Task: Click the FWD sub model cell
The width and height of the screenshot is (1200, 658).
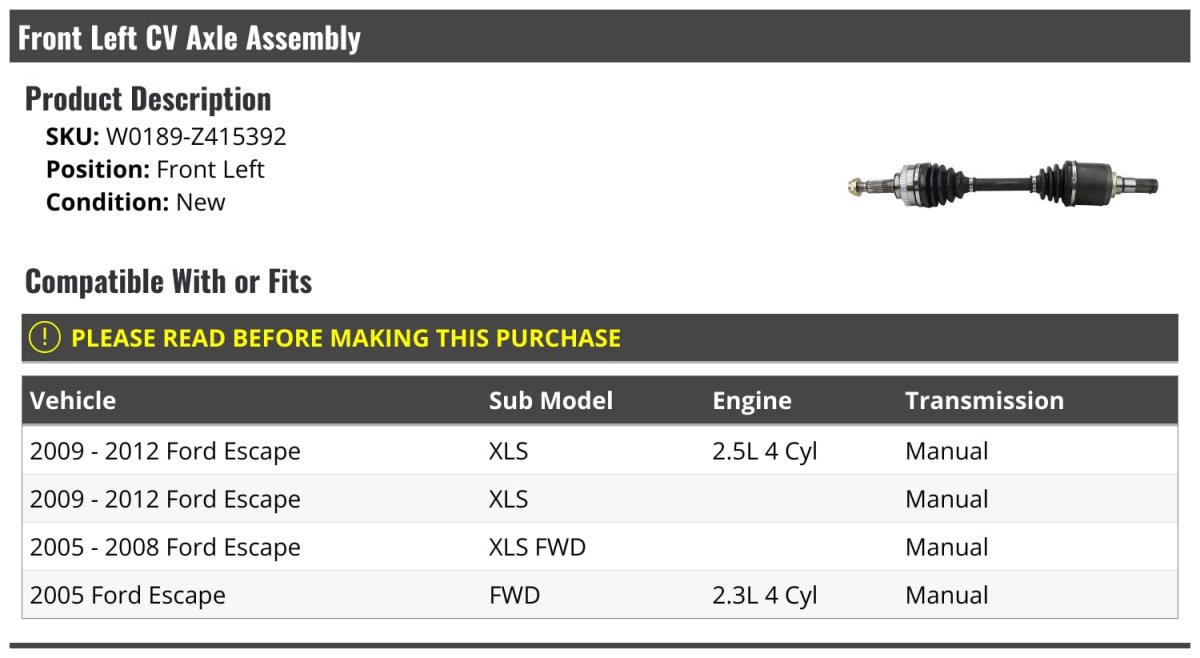Action: (x=514, y=595)
